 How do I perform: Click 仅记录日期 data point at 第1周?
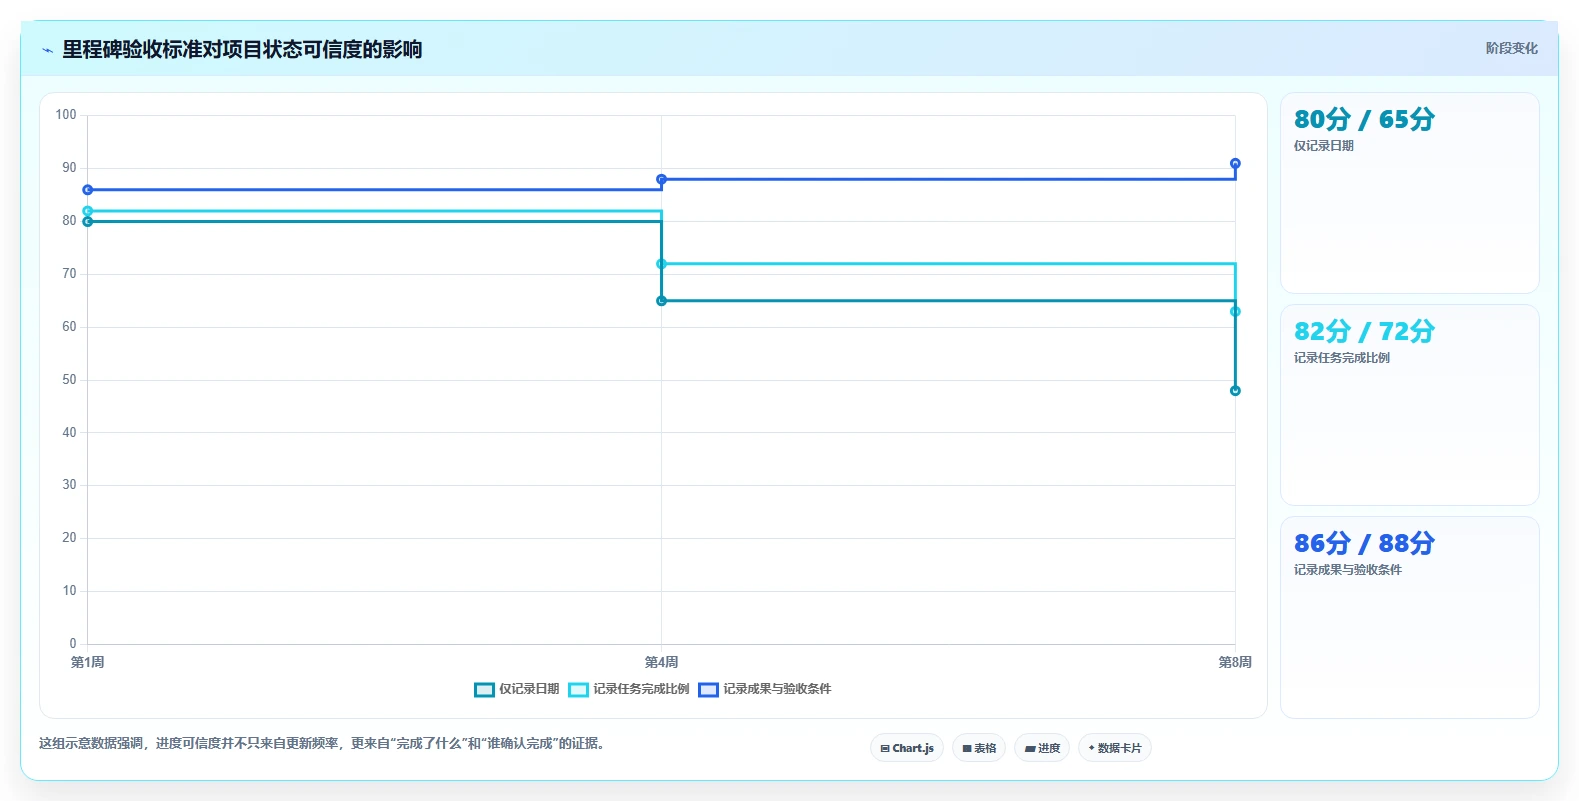[88, 221]
